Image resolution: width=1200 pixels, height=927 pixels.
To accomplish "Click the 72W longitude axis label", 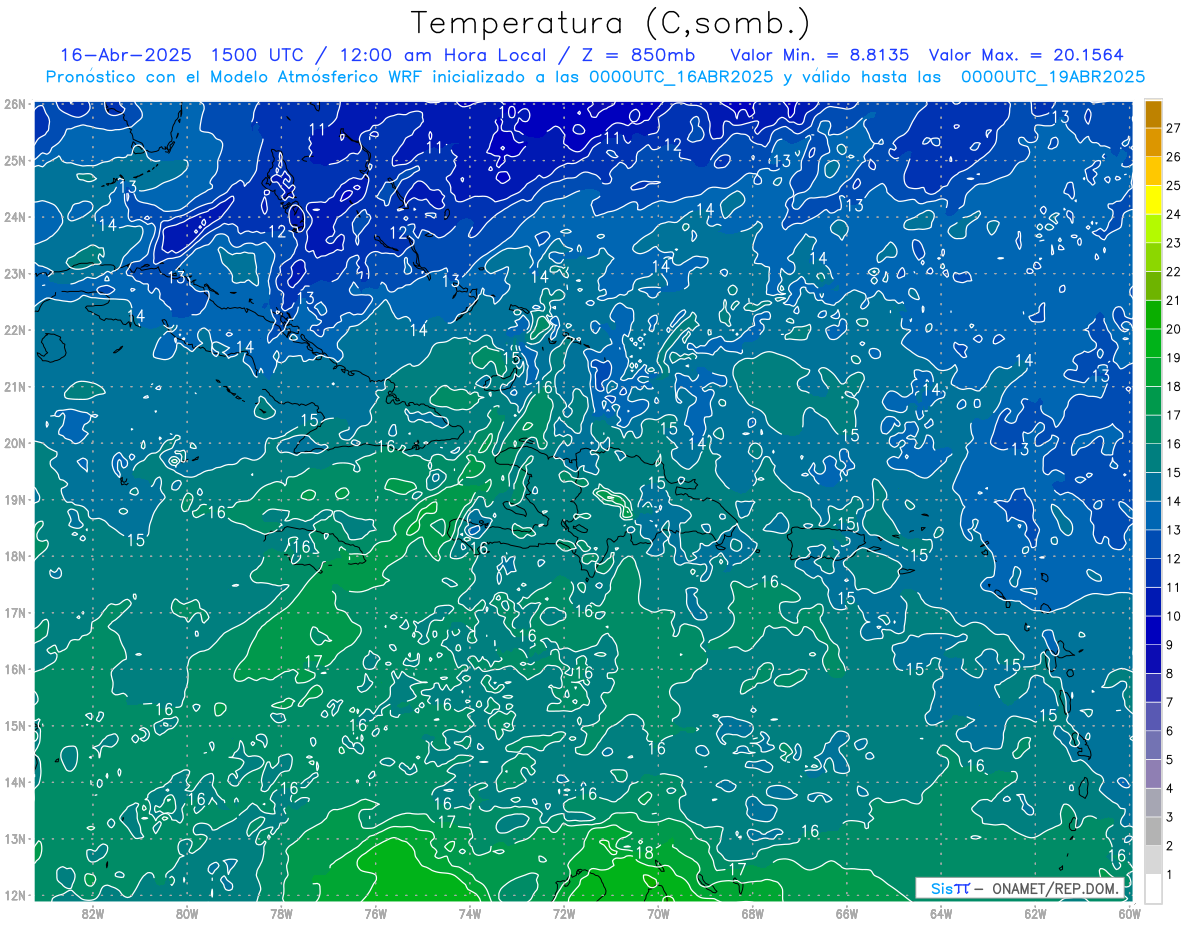I will (x=564, y=913).
